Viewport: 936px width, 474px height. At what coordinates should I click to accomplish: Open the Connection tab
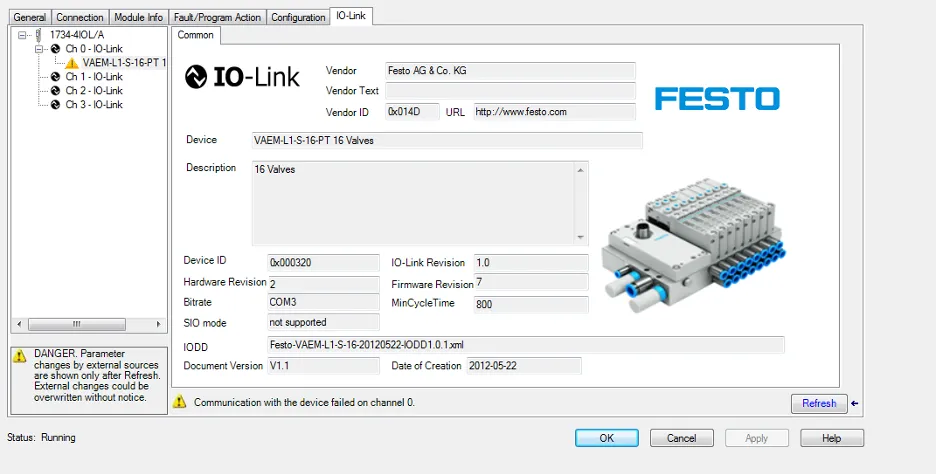tap(80, 17)
